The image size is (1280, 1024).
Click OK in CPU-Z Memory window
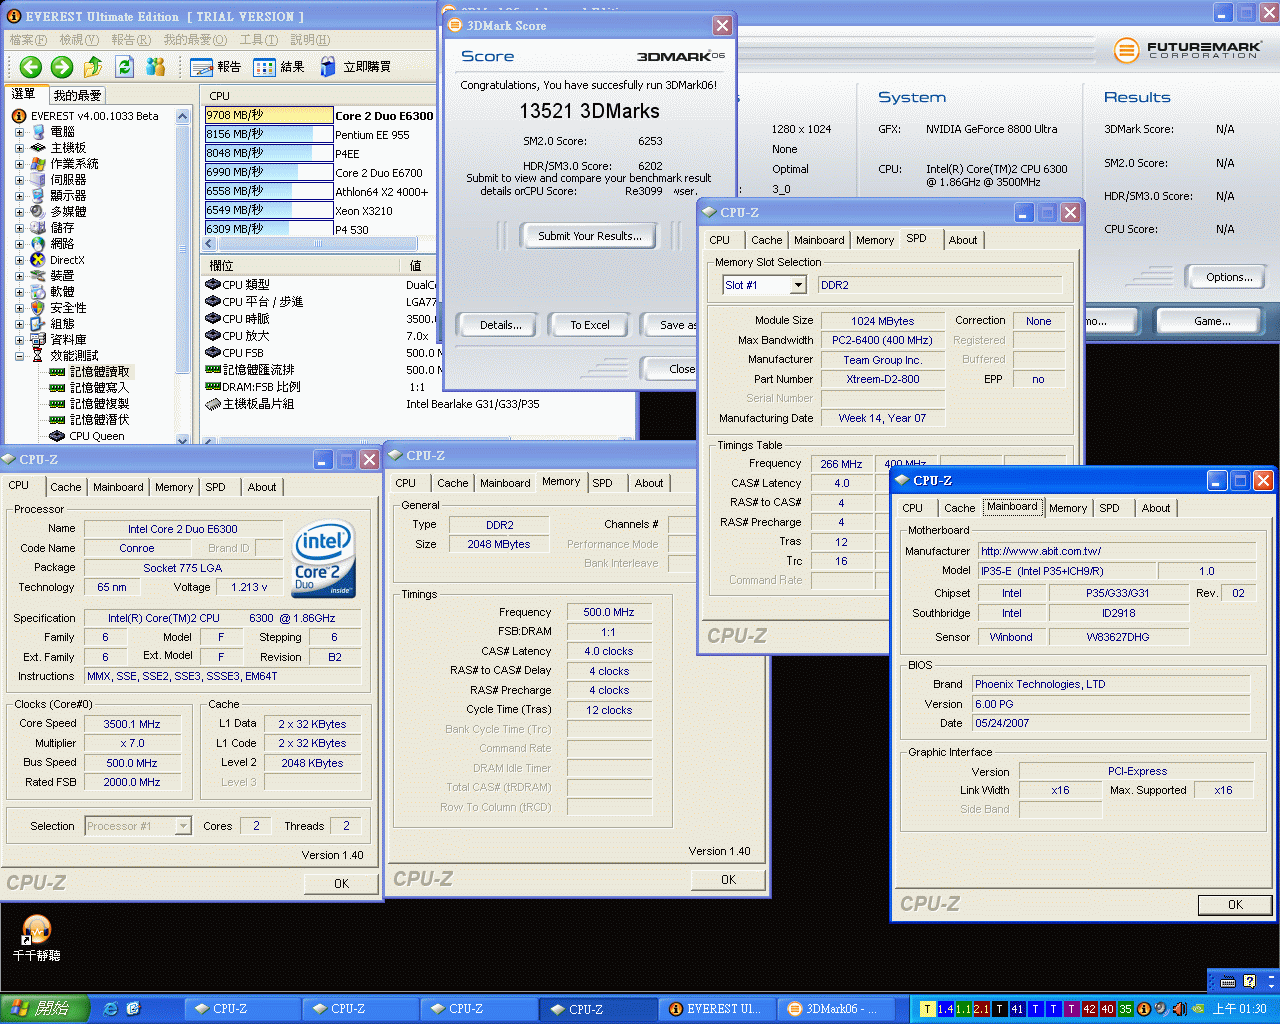click(x=728, y=880)
